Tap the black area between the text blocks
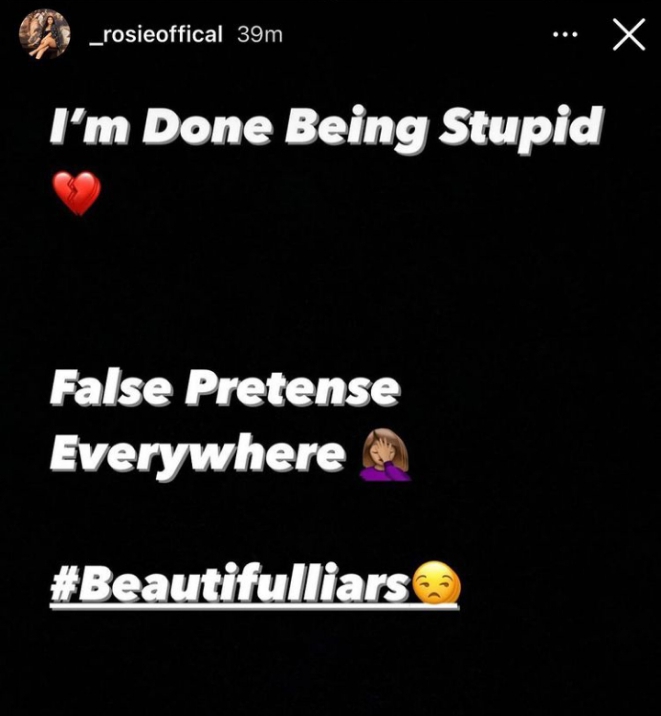The height and width of the screenshot is (716, 661). tap(330, 292)
